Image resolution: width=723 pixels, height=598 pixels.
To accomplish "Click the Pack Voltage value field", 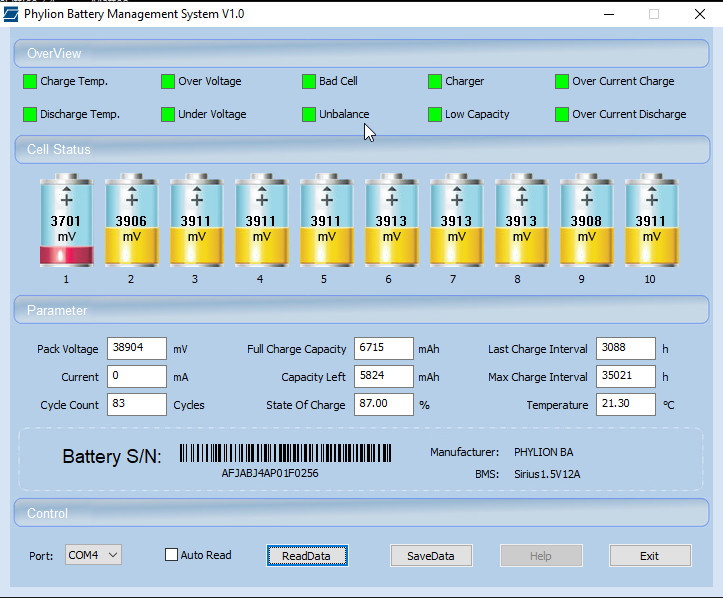I will [x=136, y=349].
